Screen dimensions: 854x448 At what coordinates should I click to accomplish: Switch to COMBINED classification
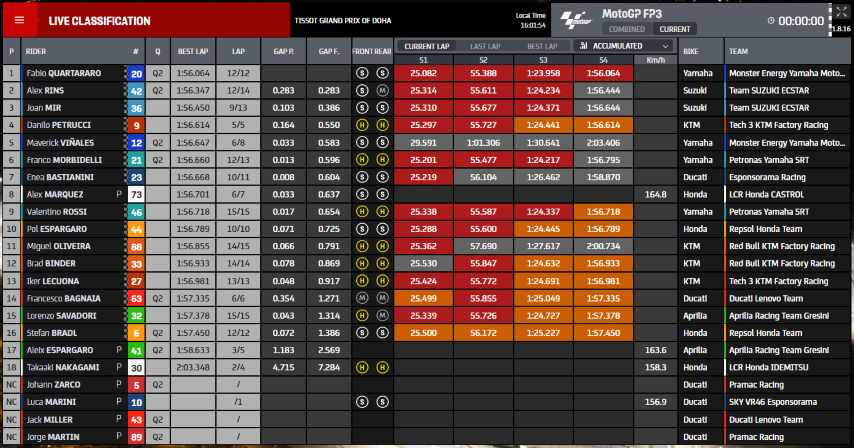click(626, 29)
